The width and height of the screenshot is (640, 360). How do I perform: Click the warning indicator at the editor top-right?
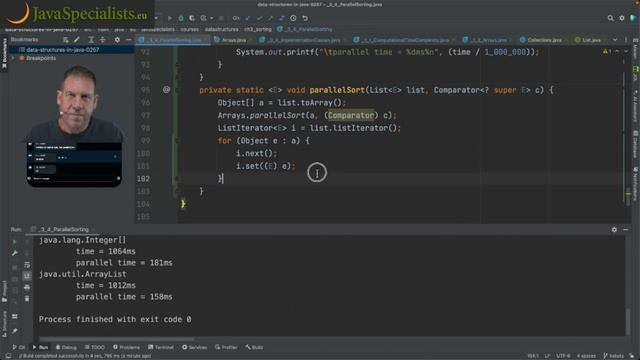607,52
